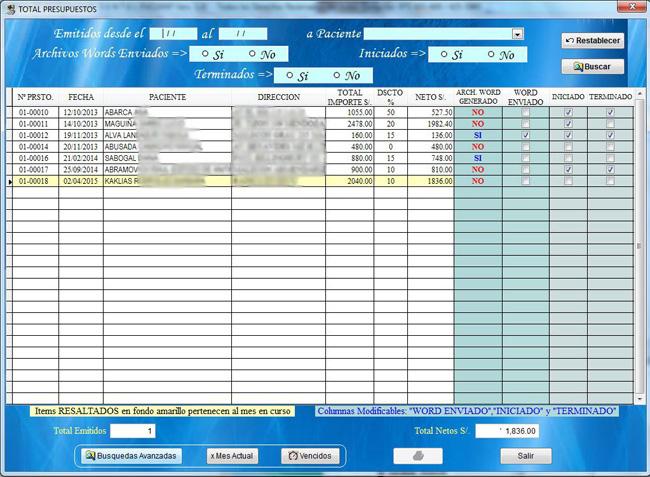This screenshot has height=477, width=650.
Task: Select Si for Archivos Words Enviados
Action: (x=205, y=54)
